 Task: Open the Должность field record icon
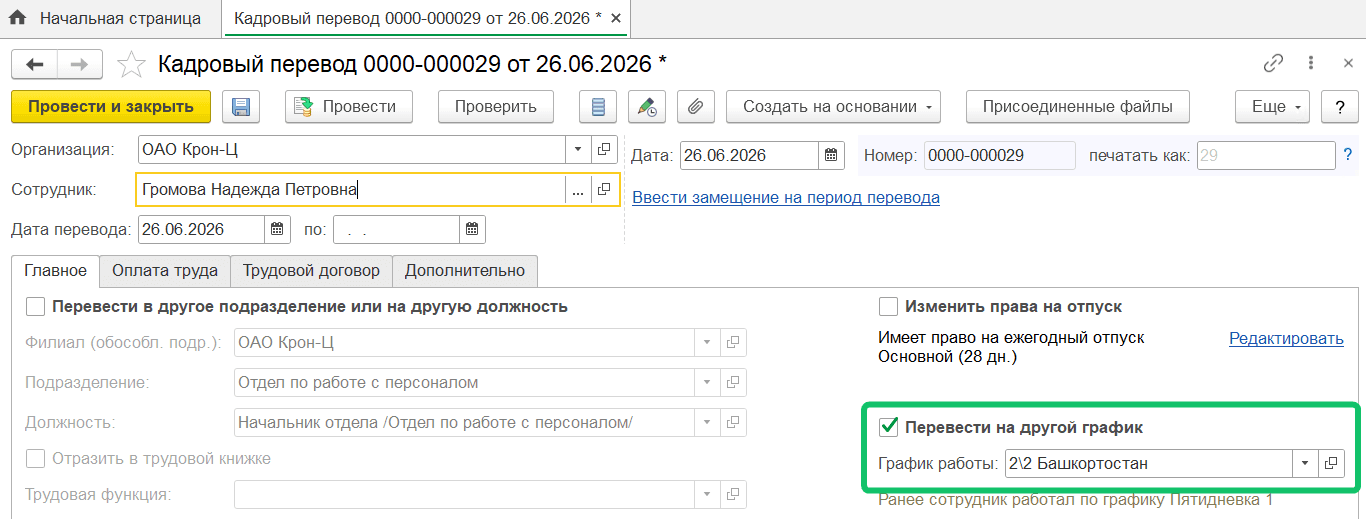coord(733,422)
